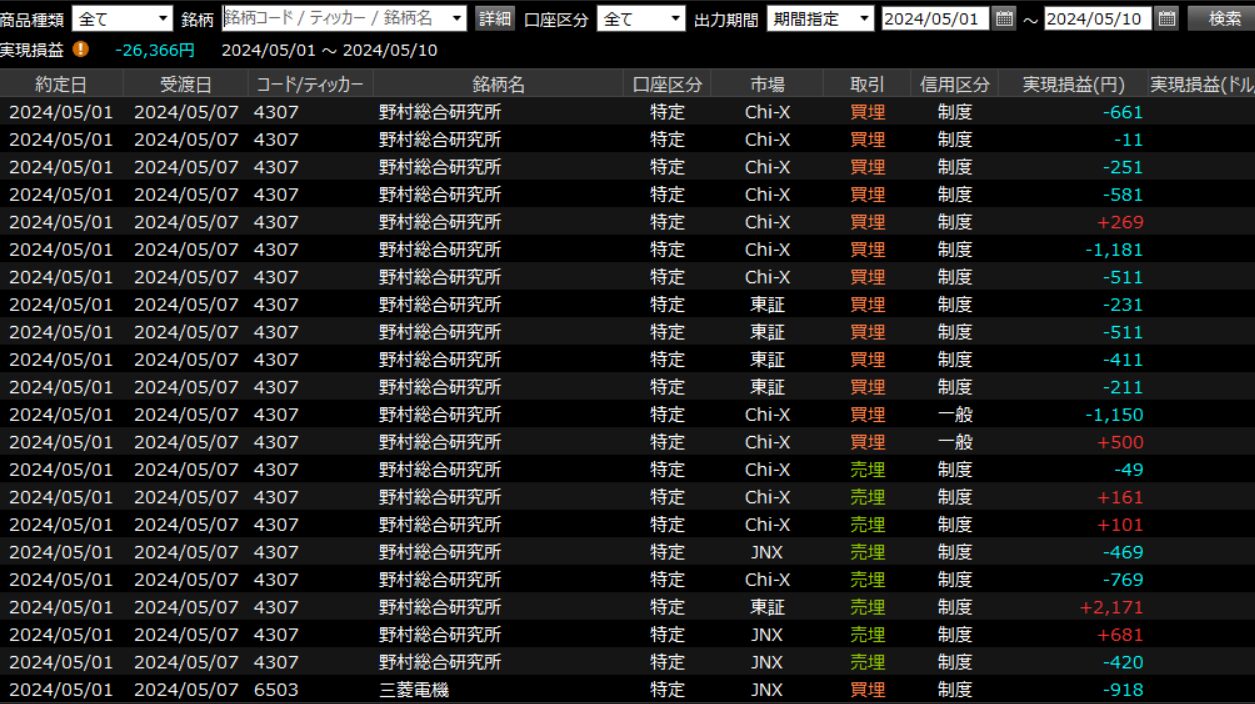
Task: Click the end date field 2024/05/10
Action: [x=1097, y=18]
